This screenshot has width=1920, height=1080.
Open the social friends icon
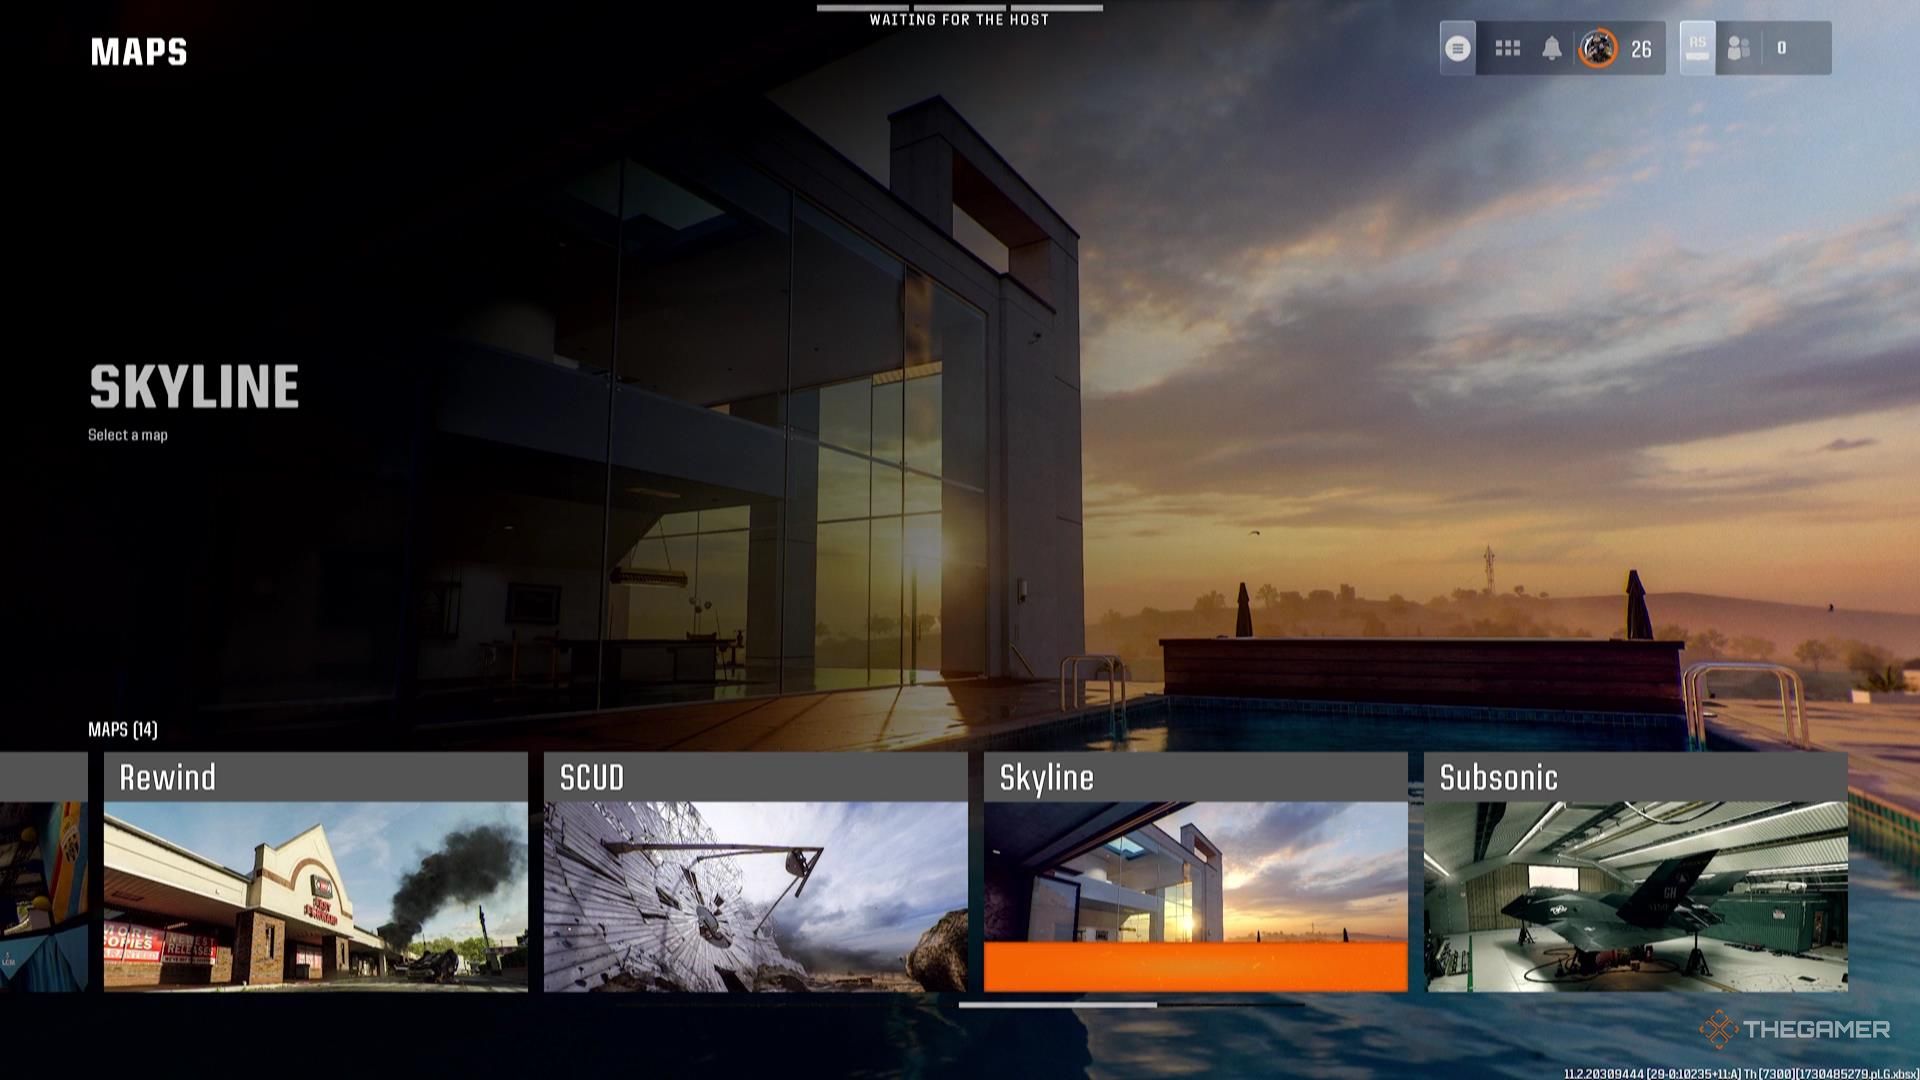[1738, 48]
